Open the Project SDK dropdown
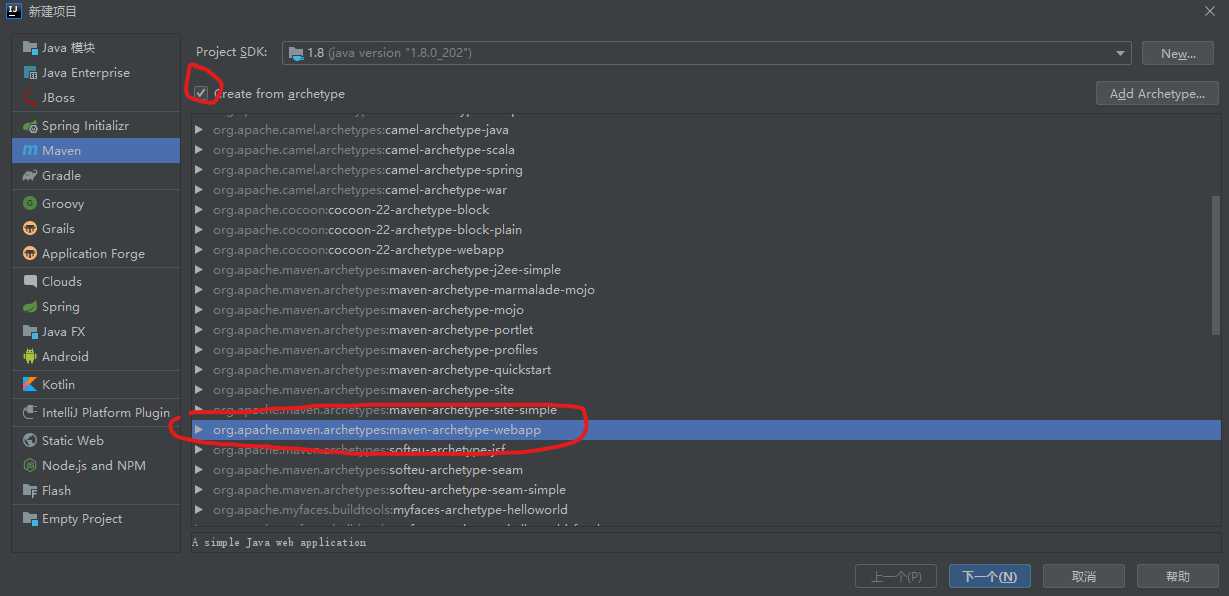Viewport: 1229px width, 596px height. coord(1121,53)
